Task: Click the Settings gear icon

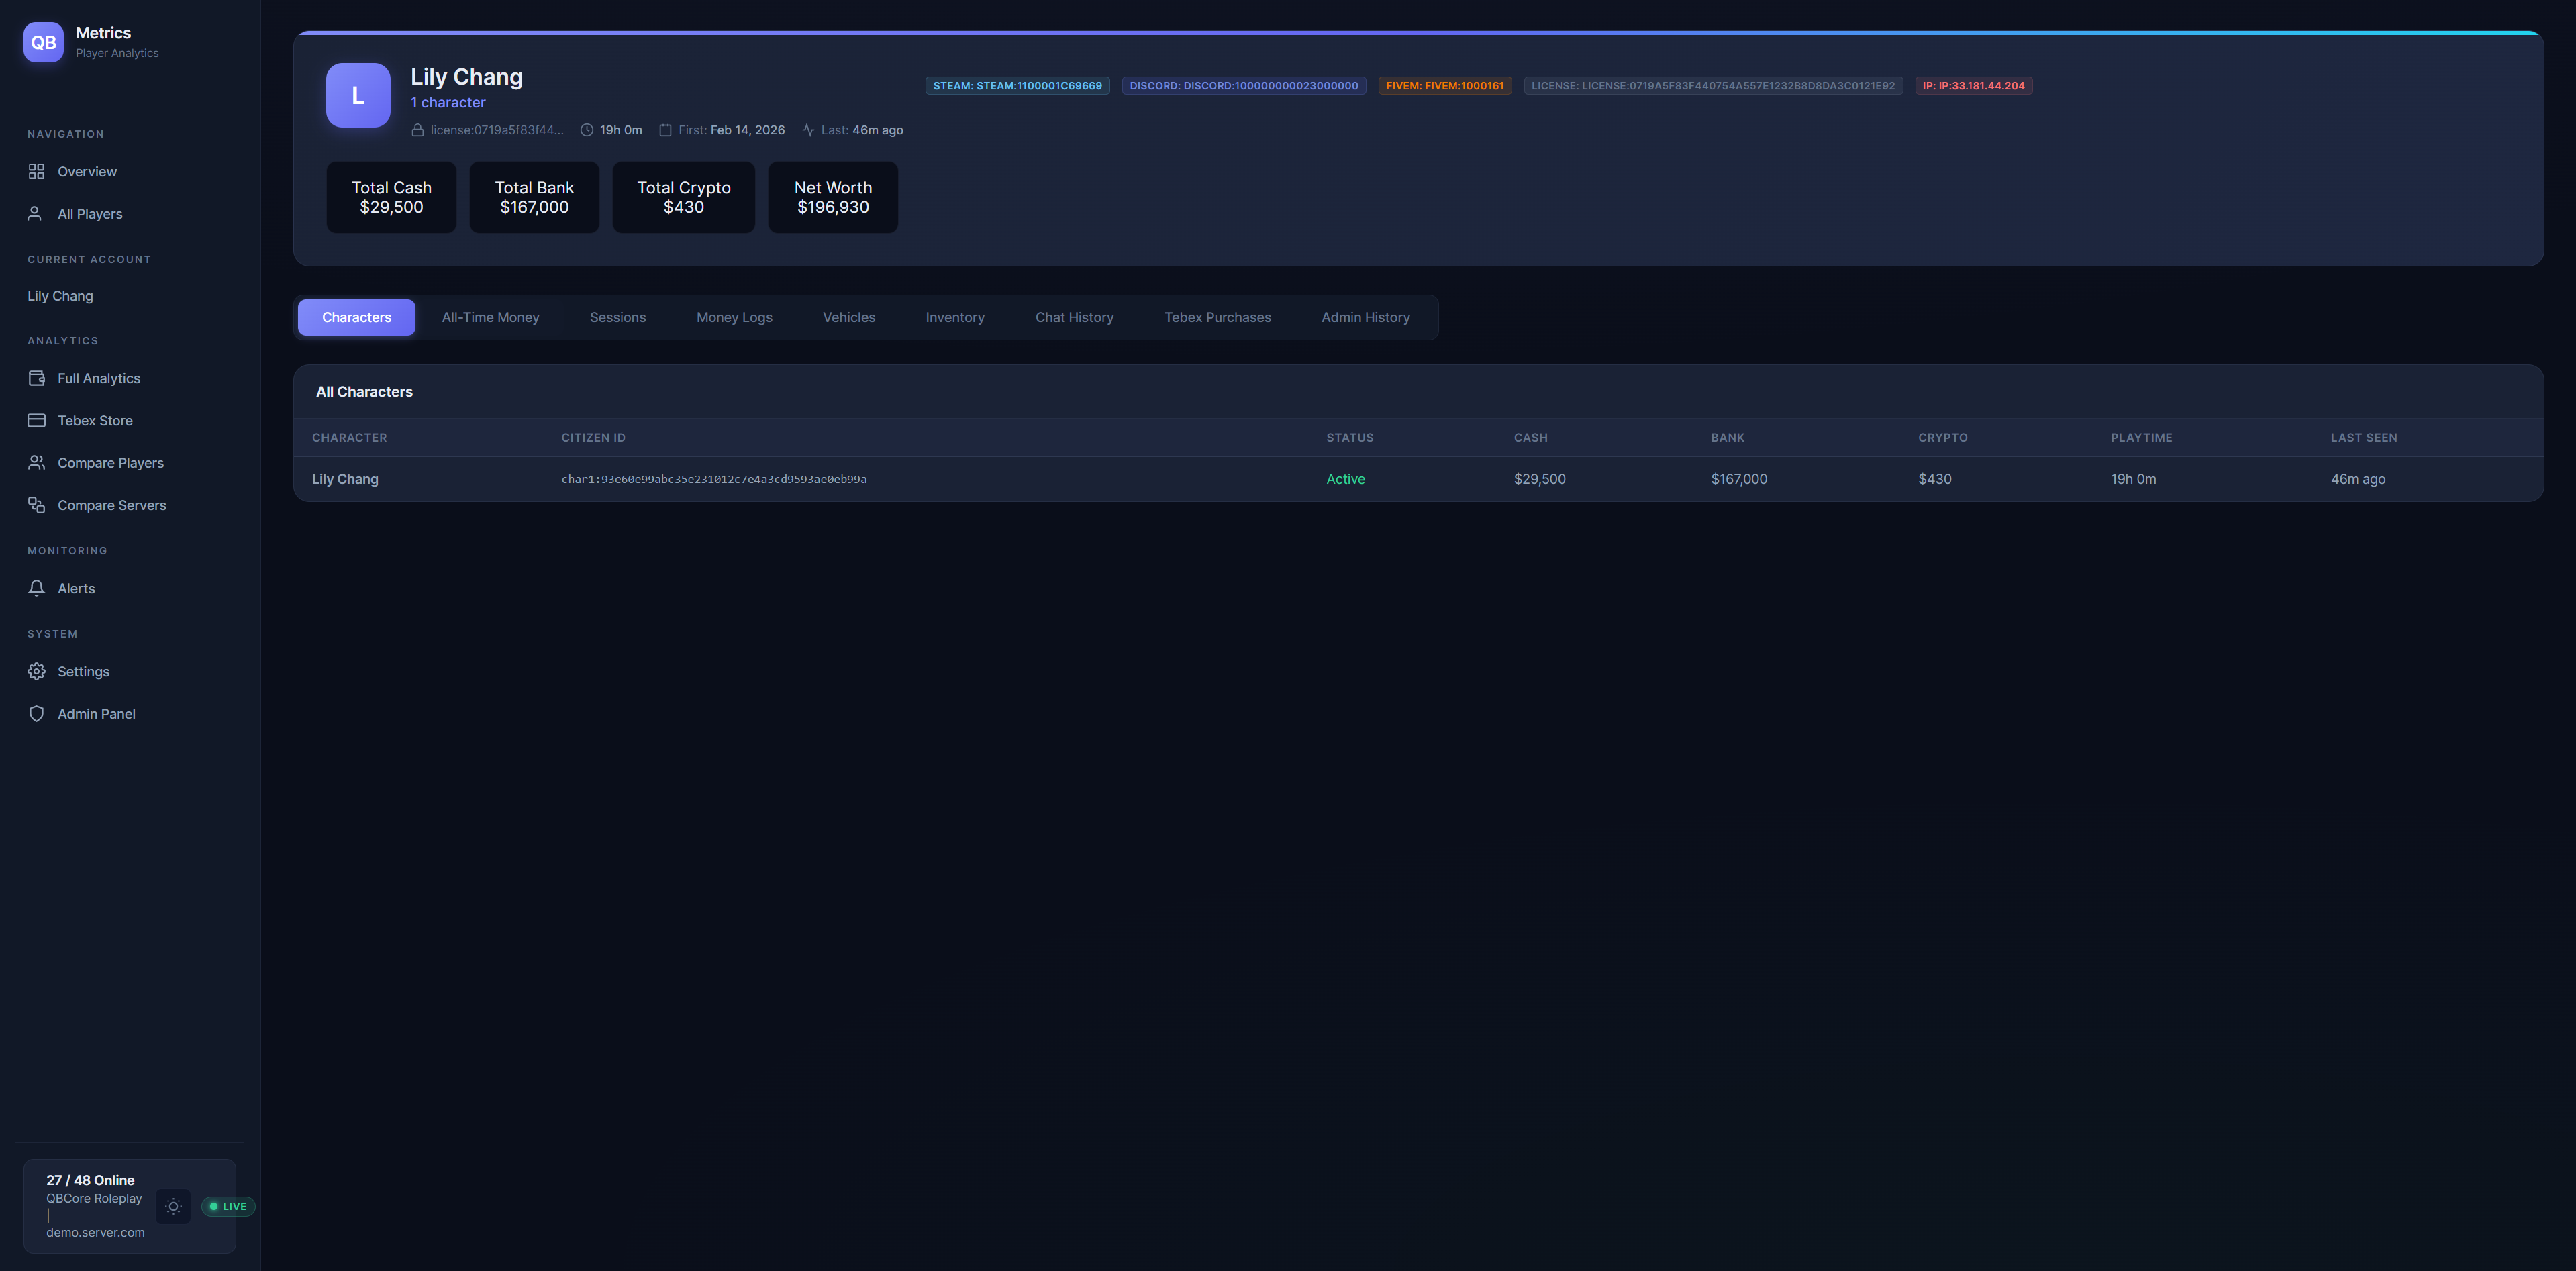Action: [x=36, y=672]
